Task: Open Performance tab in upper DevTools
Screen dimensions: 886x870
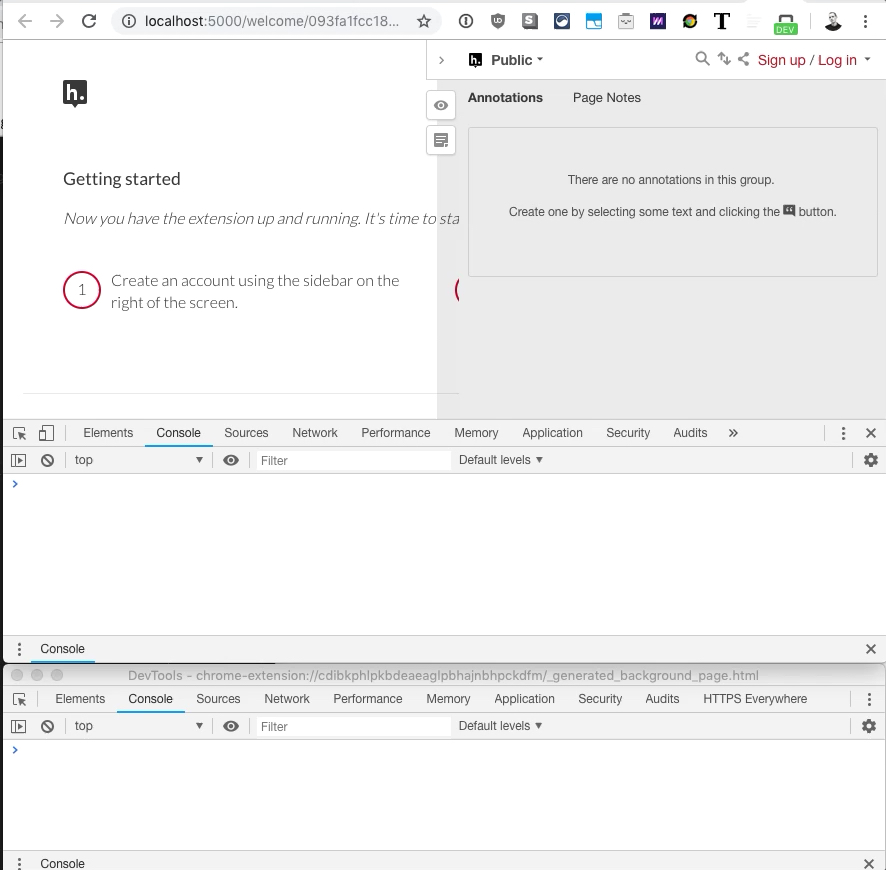Action: coord(396,433)
